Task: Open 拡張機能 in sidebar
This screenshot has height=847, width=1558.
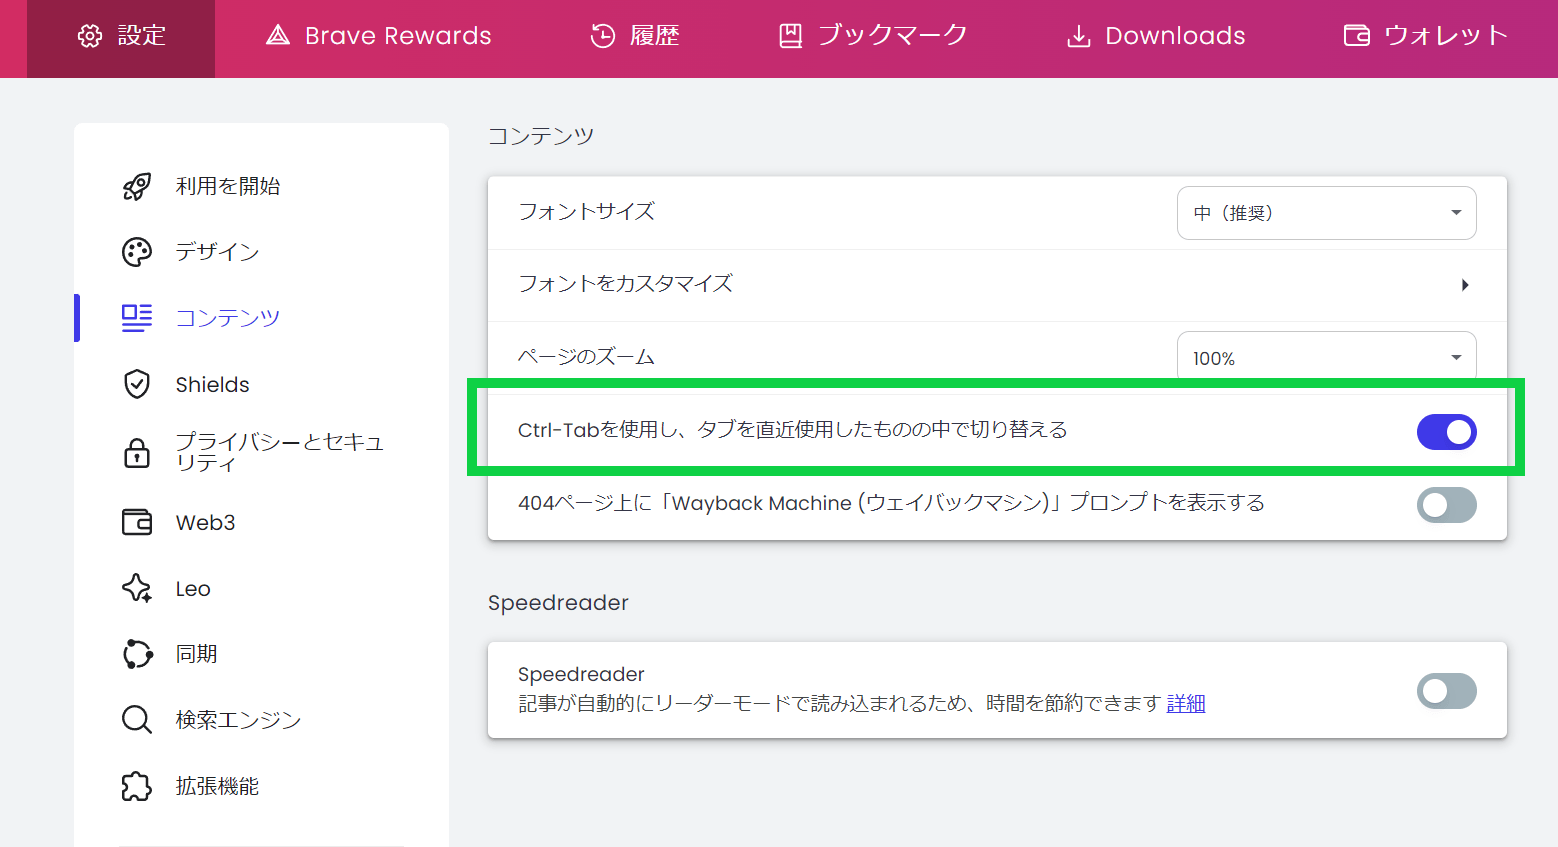Action: tap(217, 786)
